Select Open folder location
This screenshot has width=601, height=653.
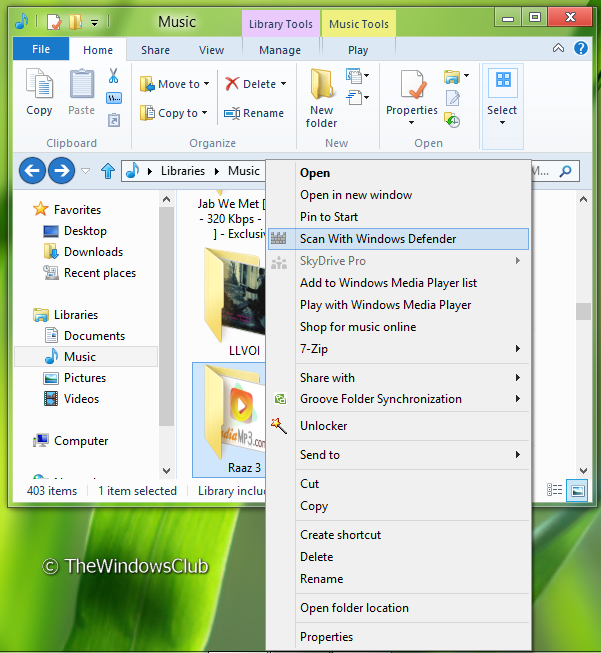pyautogui.click(x=399, y=608)
